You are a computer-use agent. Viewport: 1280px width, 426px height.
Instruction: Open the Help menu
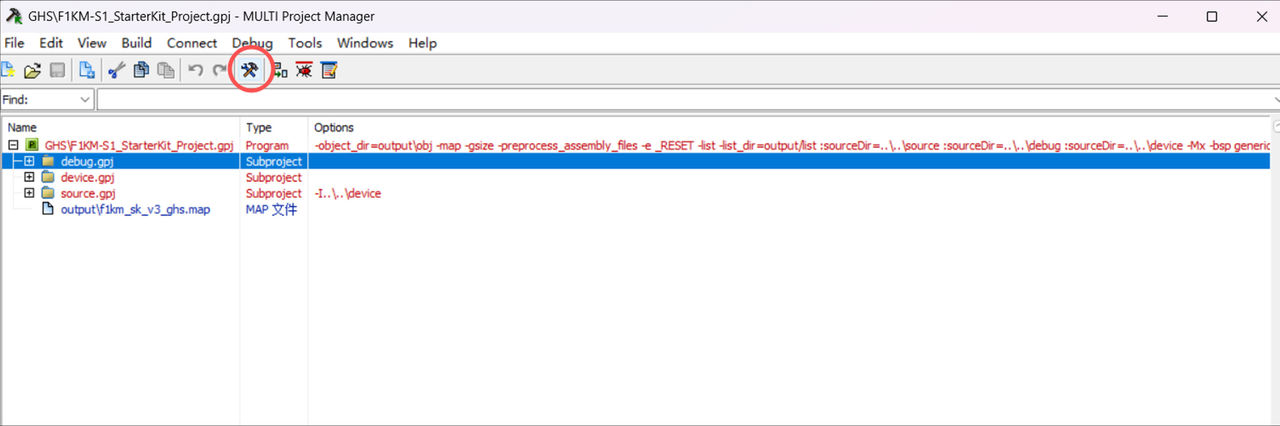[x=423, y=43]
